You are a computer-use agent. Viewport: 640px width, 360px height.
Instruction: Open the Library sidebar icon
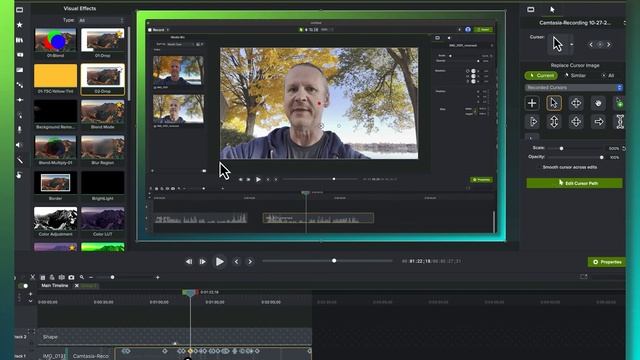20,40
